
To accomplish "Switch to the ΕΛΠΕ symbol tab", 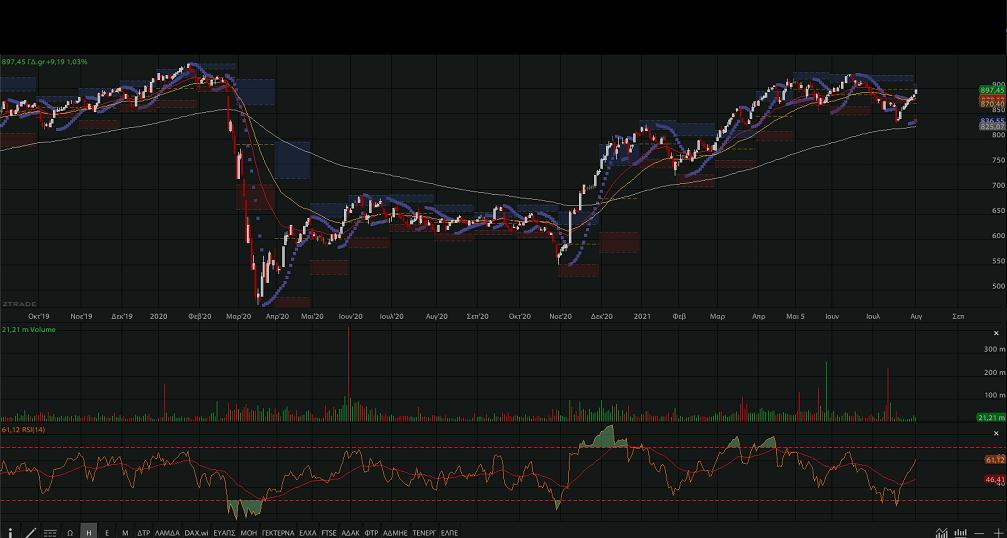I will tap(450, 534).
